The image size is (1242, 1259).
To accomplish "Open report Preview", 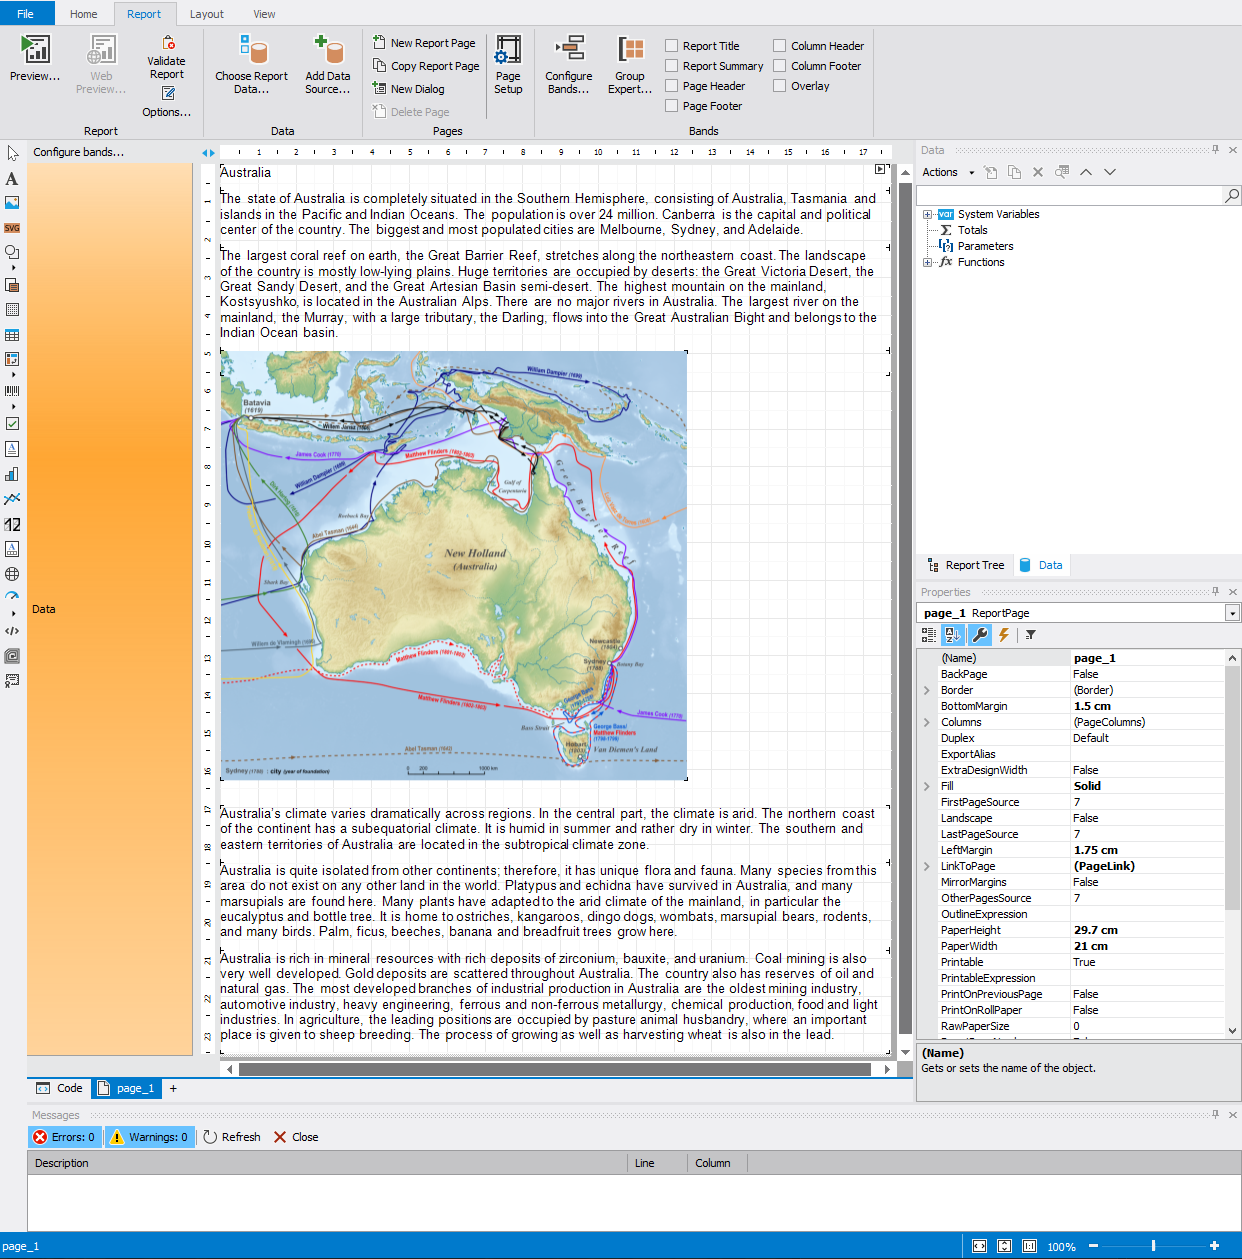I will (35, 58).
